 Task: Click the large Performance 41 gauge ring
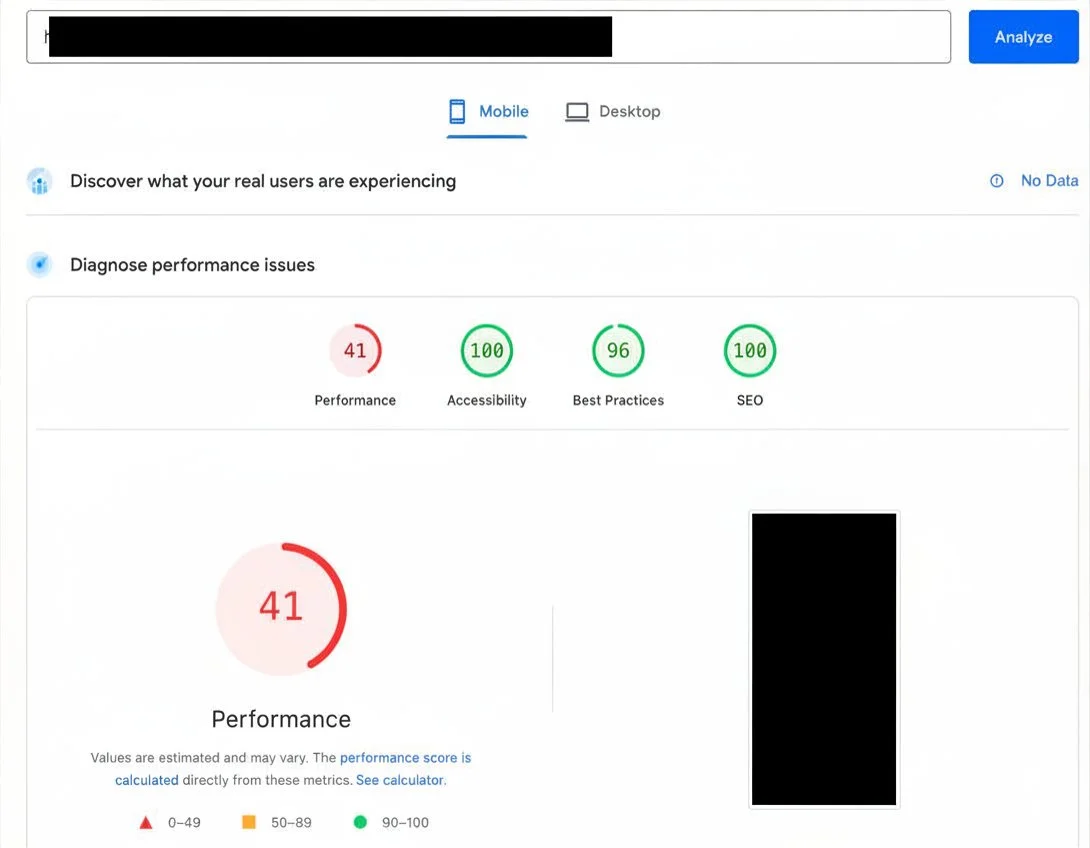click(x=281, y=608)
